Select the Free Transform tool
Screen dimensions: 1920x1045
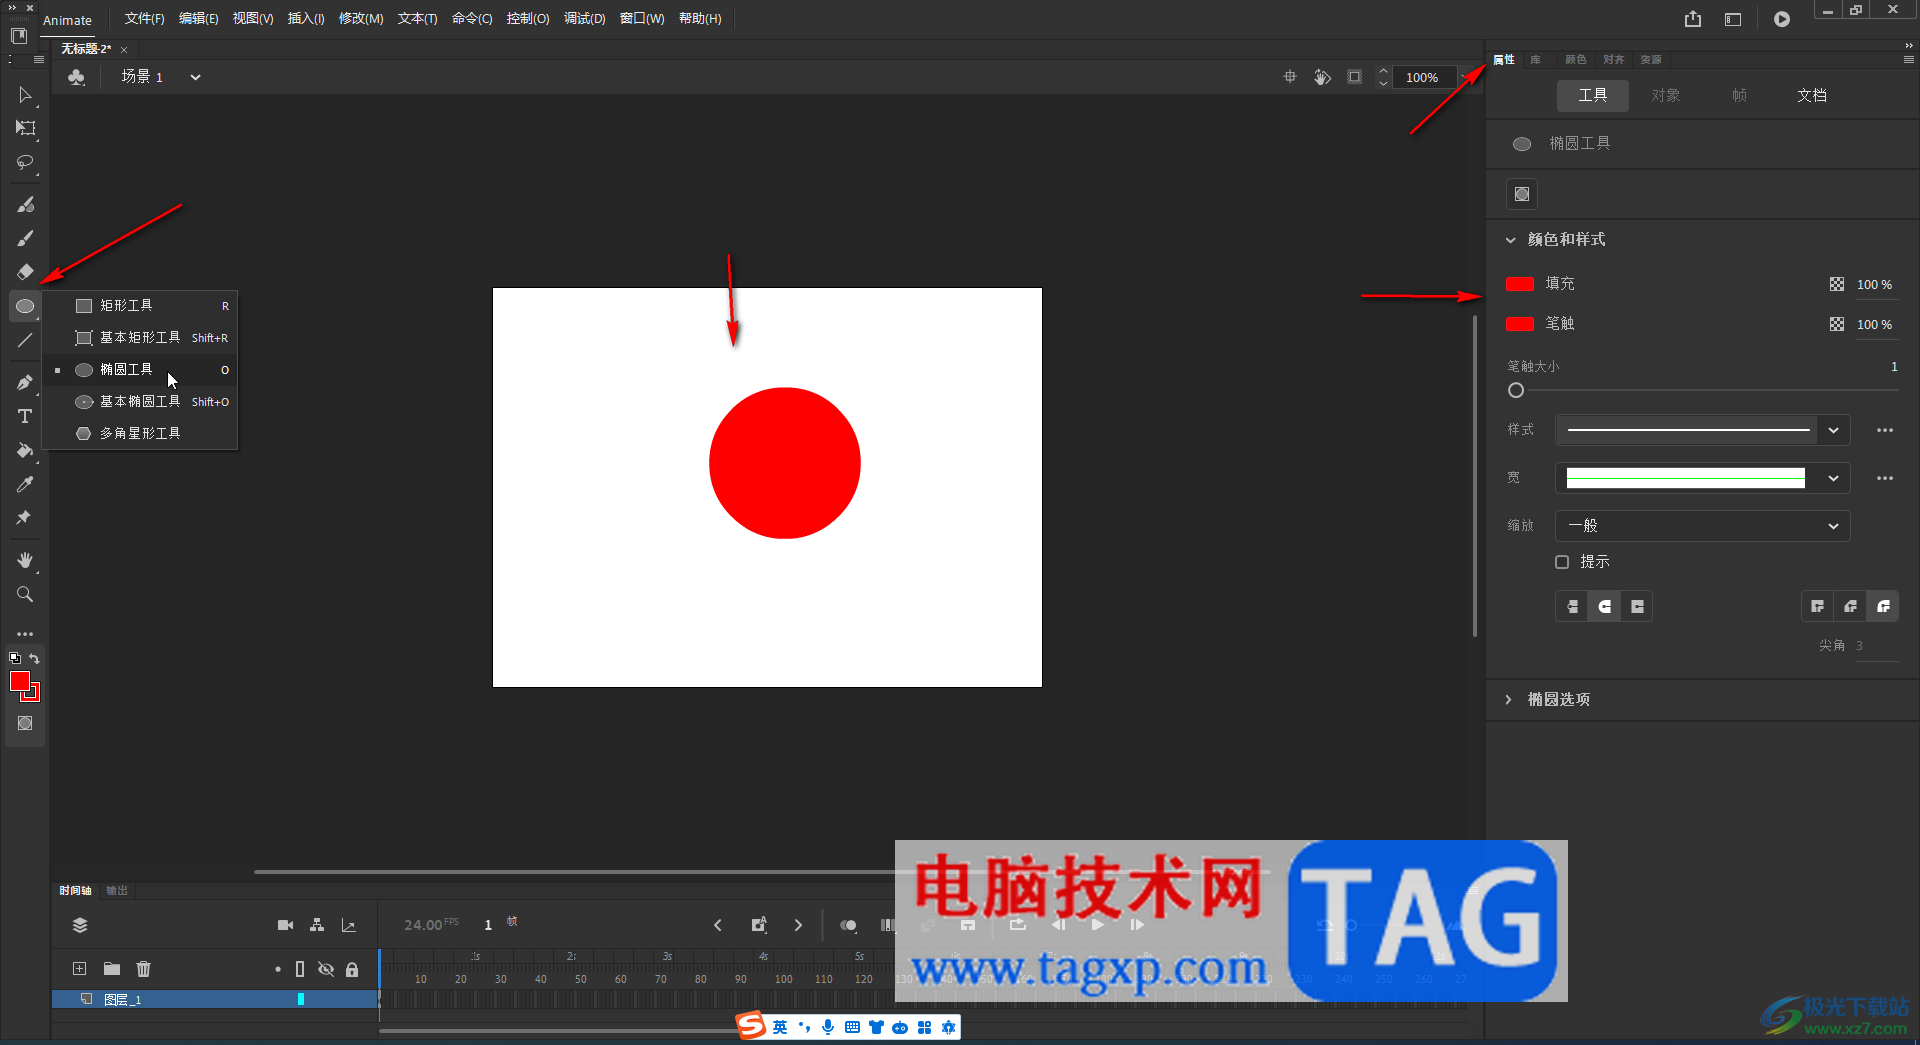click(25, 128)
